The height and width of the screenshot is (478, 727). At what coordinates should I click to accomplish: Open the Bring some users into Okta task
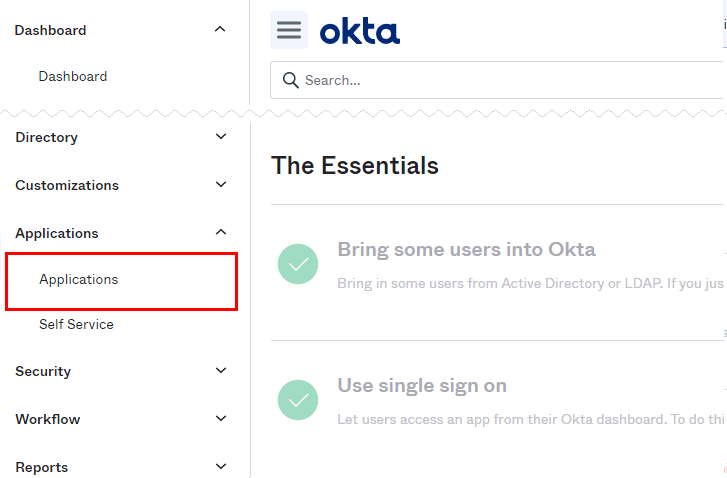tap(466, 249)
